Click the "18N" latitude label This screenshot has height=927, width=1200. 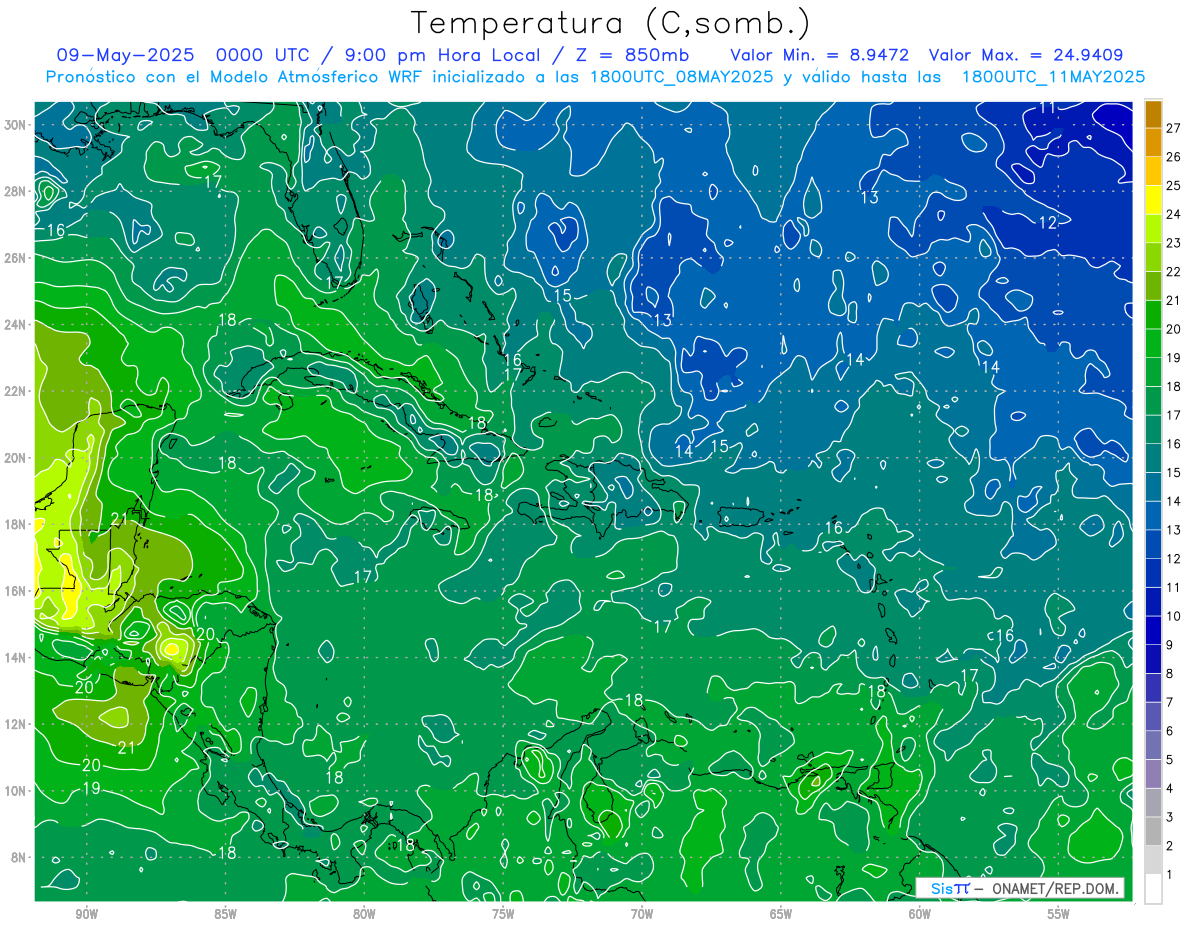coord(17,524)
